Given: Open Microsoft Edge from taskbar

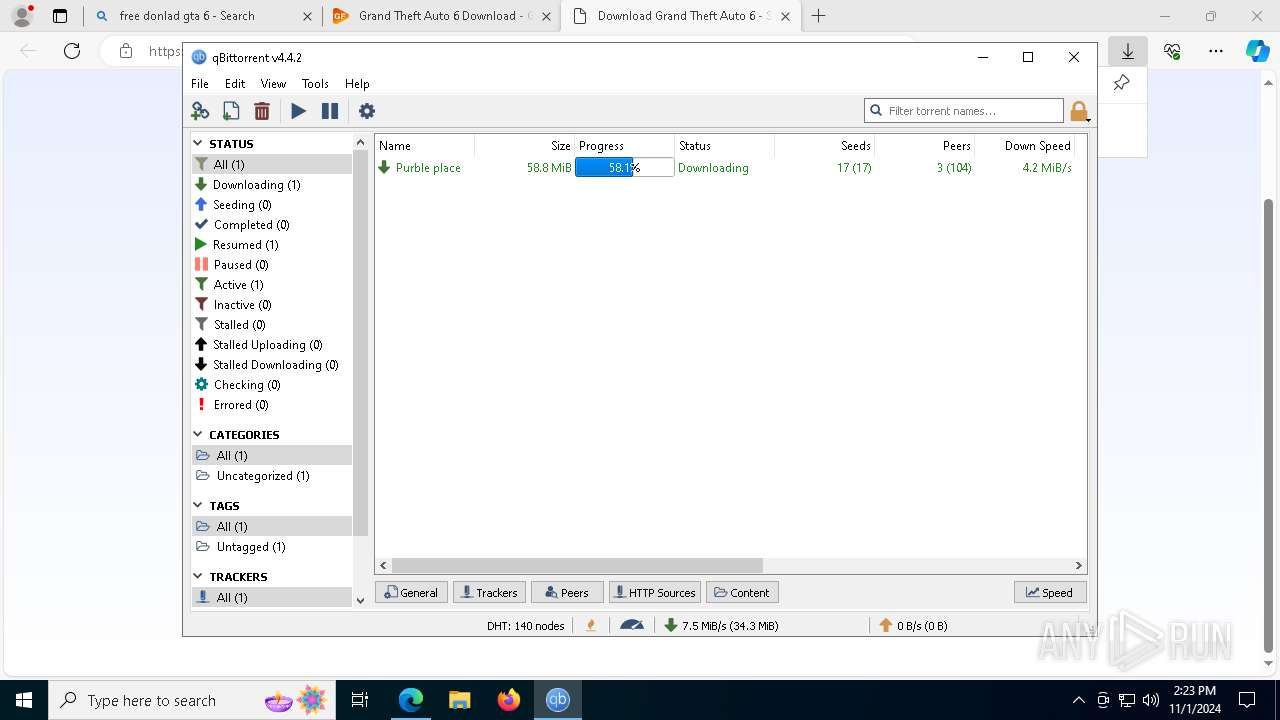Looking at the screenshot, I should (x=411, y=700).
